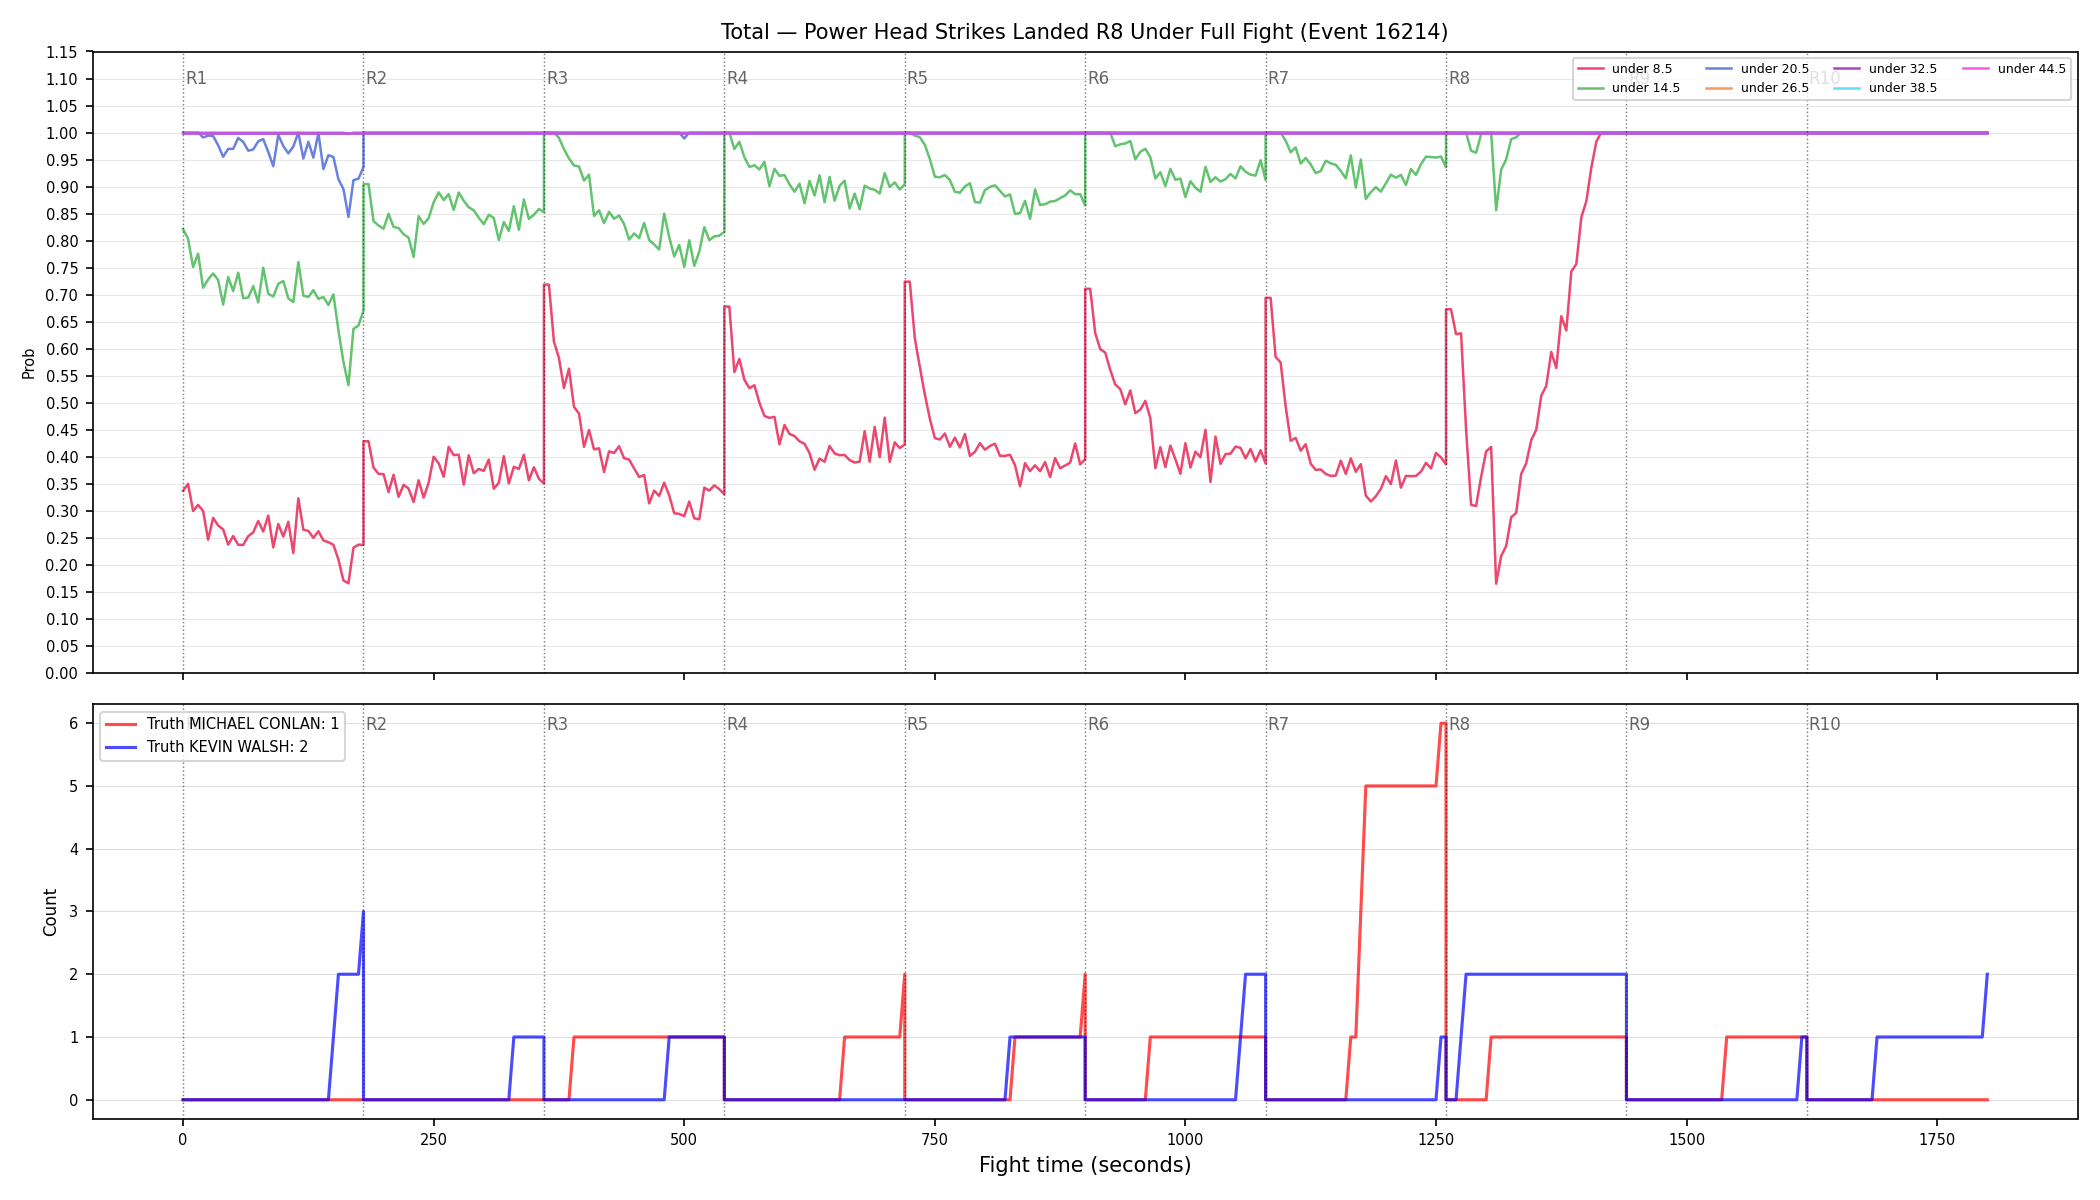
Task: Click the 'Prob' y-axis label
Action: (x=29, y=363)
